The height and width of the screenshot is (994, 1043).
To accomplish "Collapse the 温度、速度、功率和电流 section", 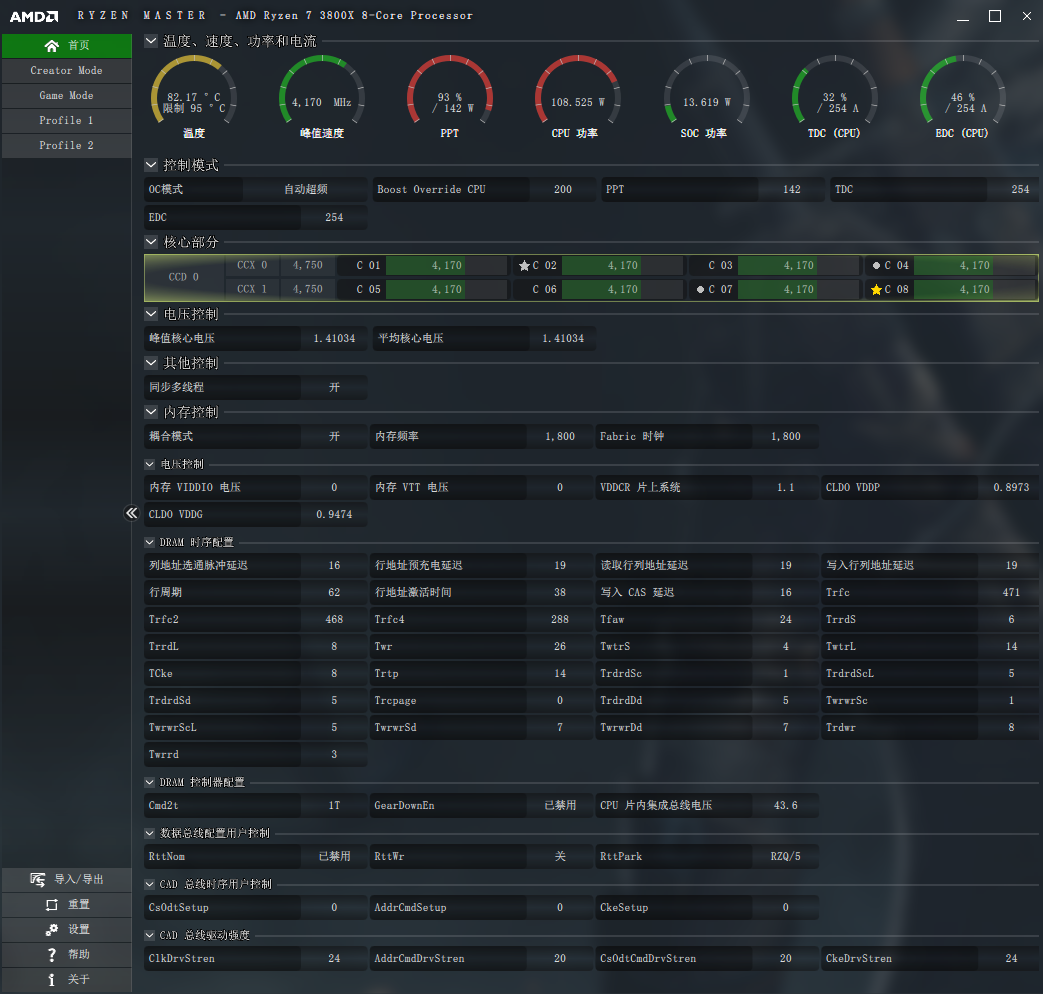I will (151, 41).
